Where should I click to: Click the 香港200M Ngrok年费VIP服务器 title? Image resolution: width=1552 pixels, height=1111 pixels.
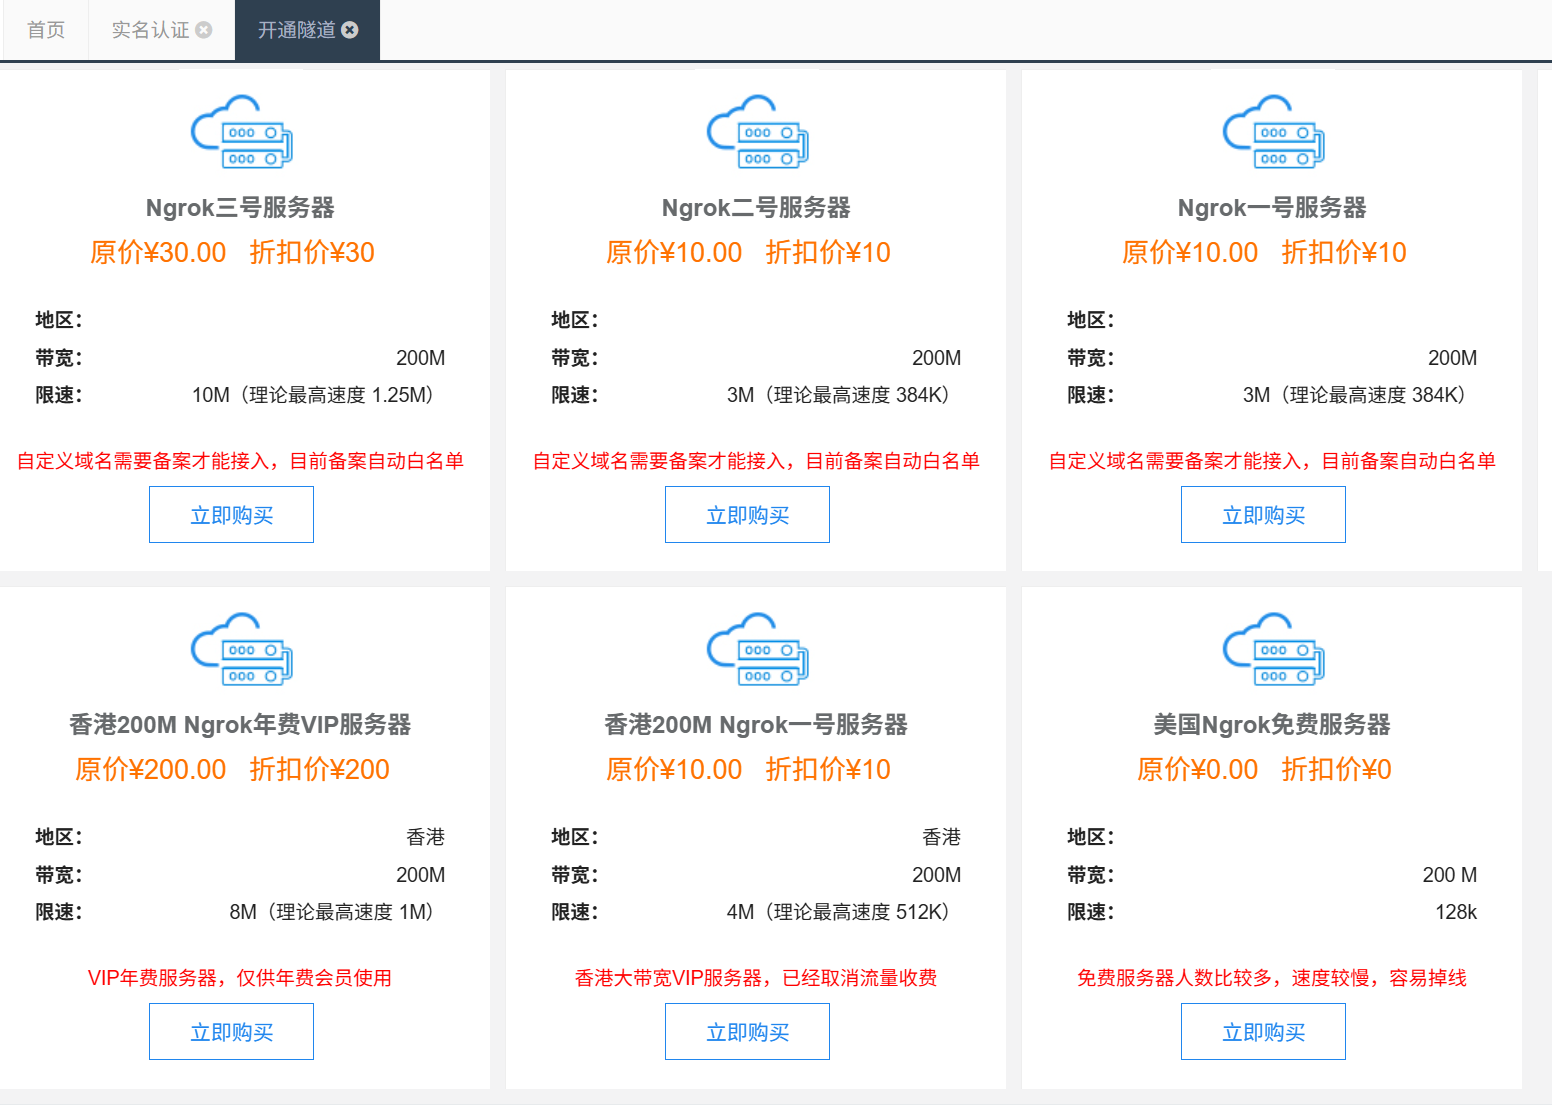tap(240, 725)
